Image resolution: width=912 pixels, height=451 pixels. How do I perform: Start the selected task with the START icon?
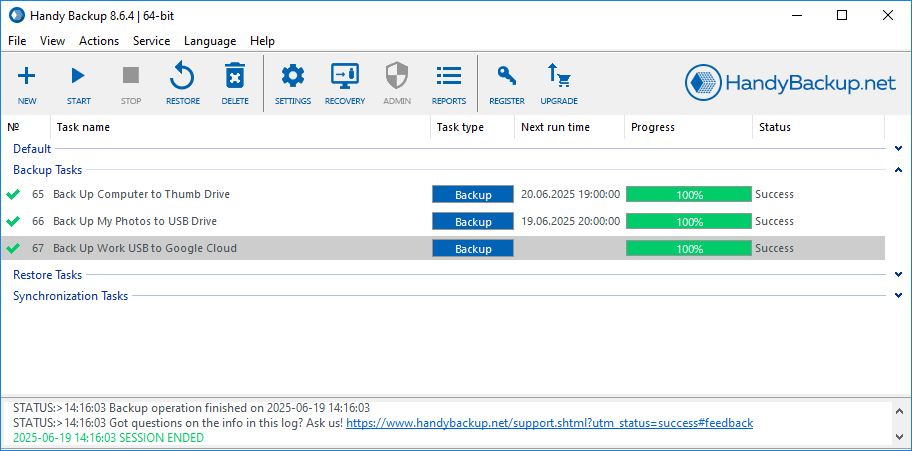pos(78,76)
